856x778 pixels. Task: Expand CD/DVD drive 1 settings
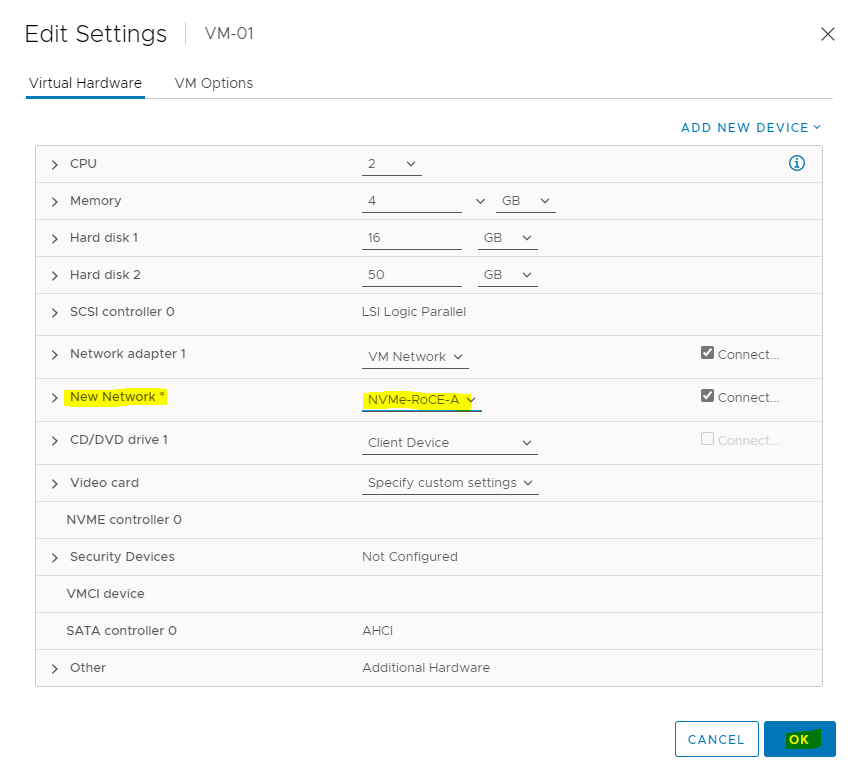pyautogui.click(x=54, y=441)
